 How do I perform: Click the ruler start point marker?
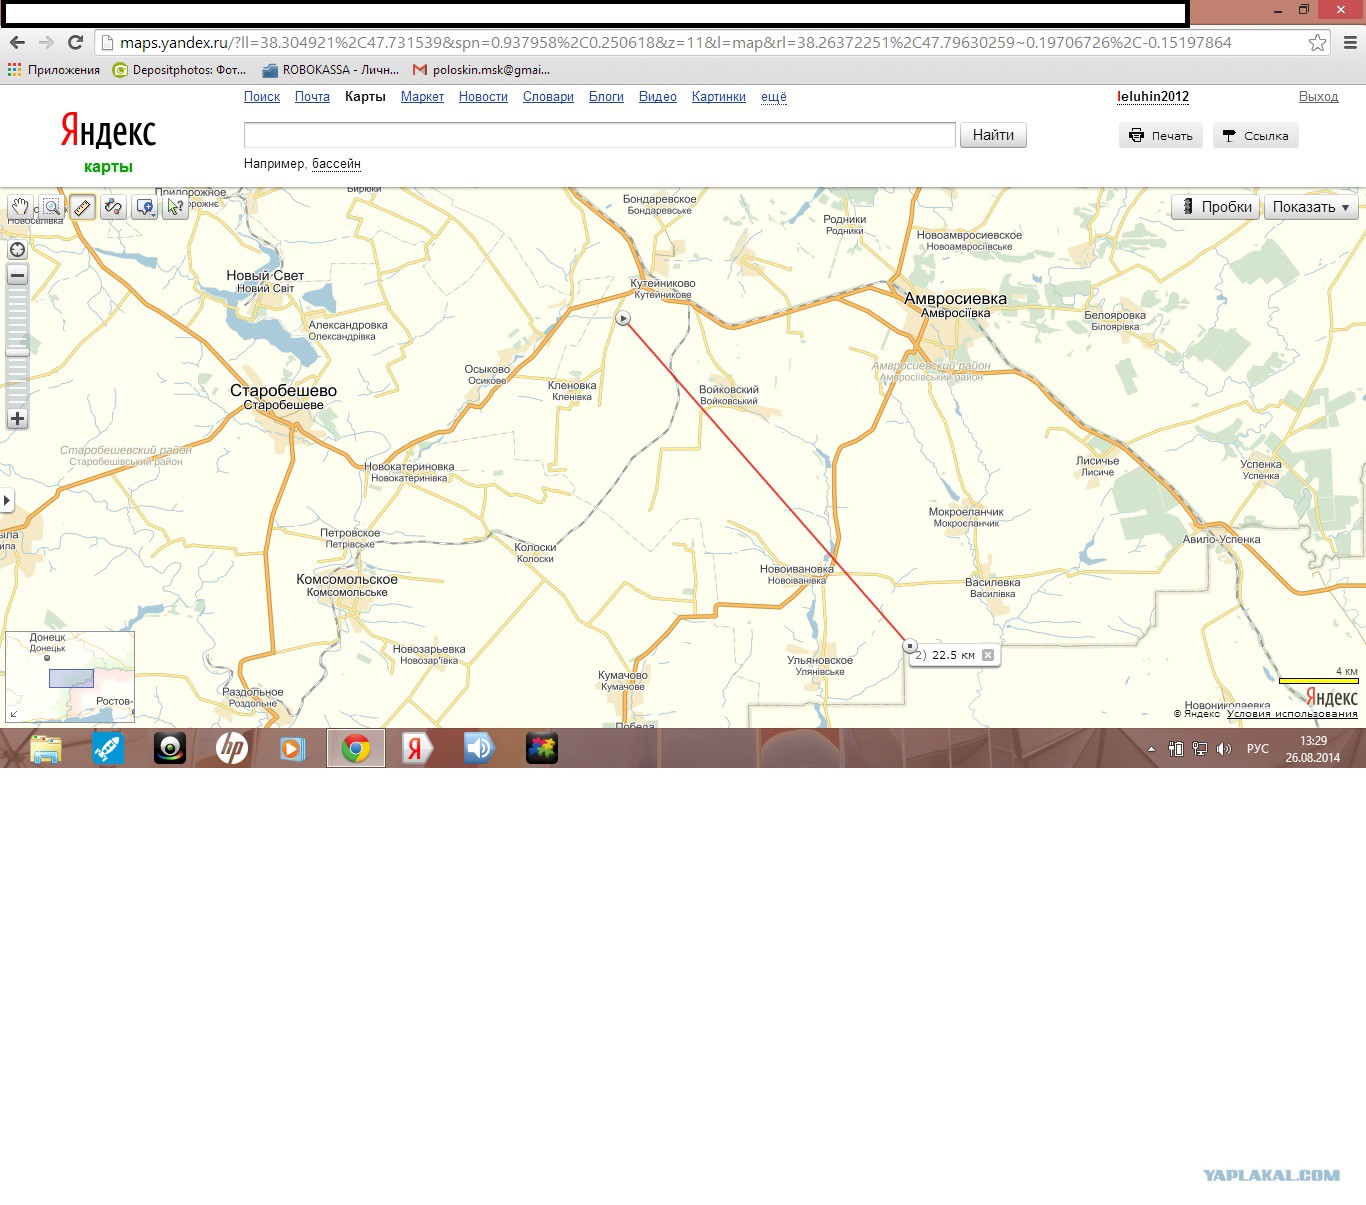coord(623,318)
